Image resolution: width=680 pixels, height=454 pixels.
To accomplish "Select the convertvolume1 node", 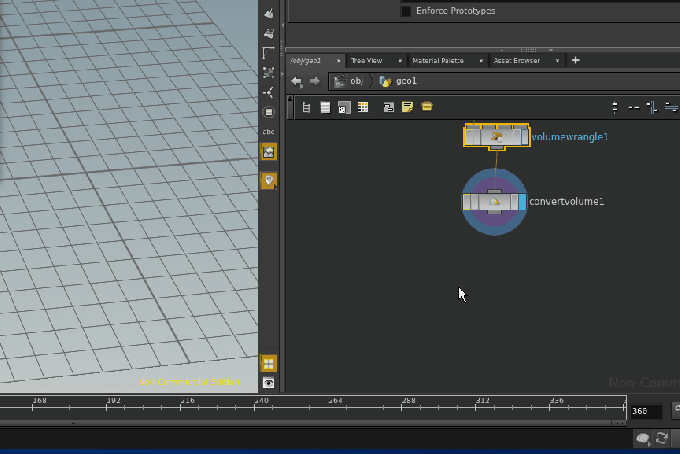I will pyautogui.click(x=493, y=202).
